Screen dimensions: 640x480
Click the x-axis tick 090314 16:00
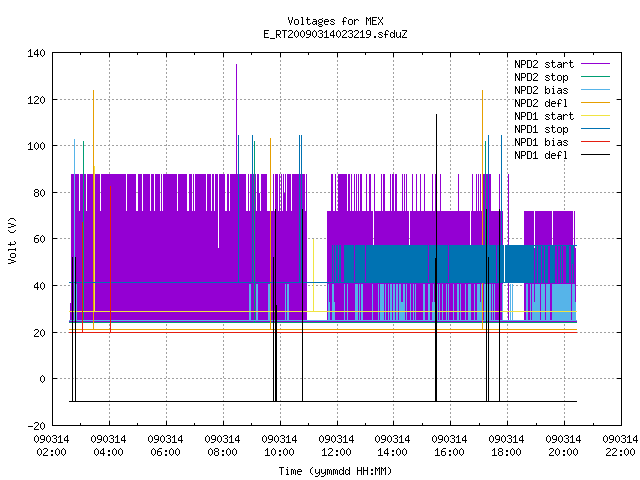[x=449, y=446]
